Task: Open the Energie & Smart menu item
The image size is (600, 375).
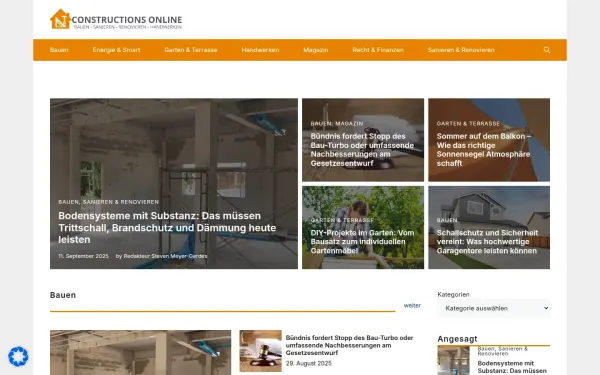Action: coord(116,50)
